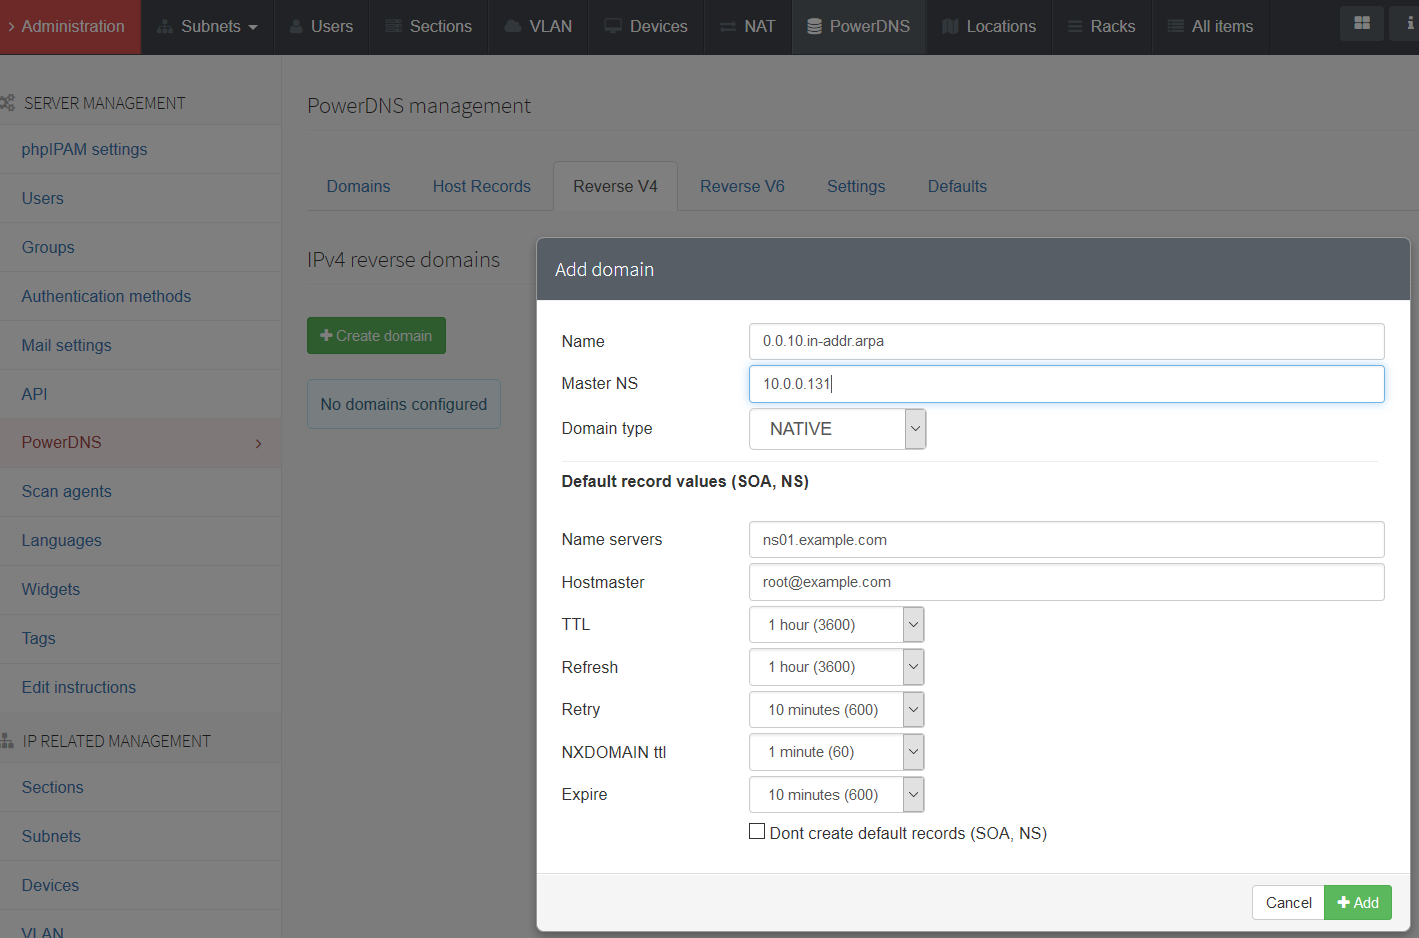1419x938 pixels.
Task: Open Authentication methods in sidebar
Action: [106, 297]
